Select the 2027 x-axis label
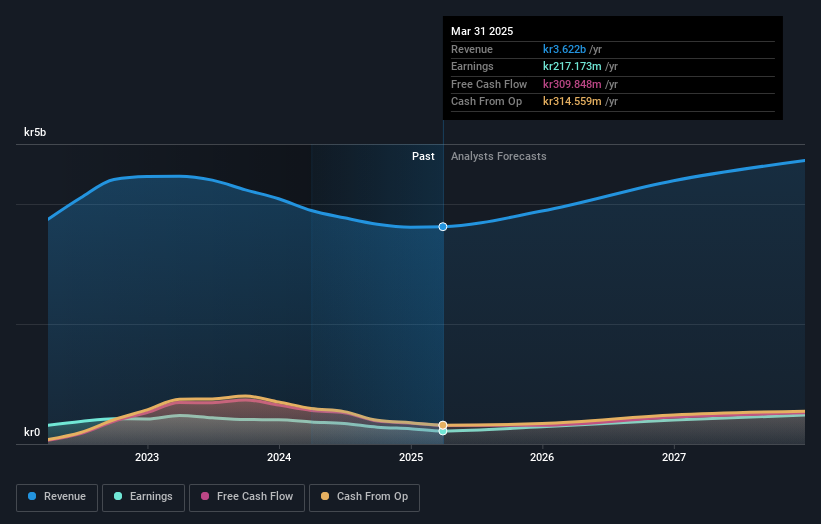Screen dimensions: 821x524 tap(674, 458)
